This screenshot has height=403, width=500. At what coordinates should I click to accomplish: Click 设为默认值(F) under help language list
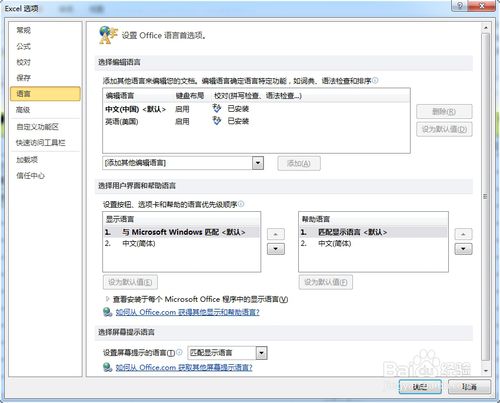[x=326, y=282]
